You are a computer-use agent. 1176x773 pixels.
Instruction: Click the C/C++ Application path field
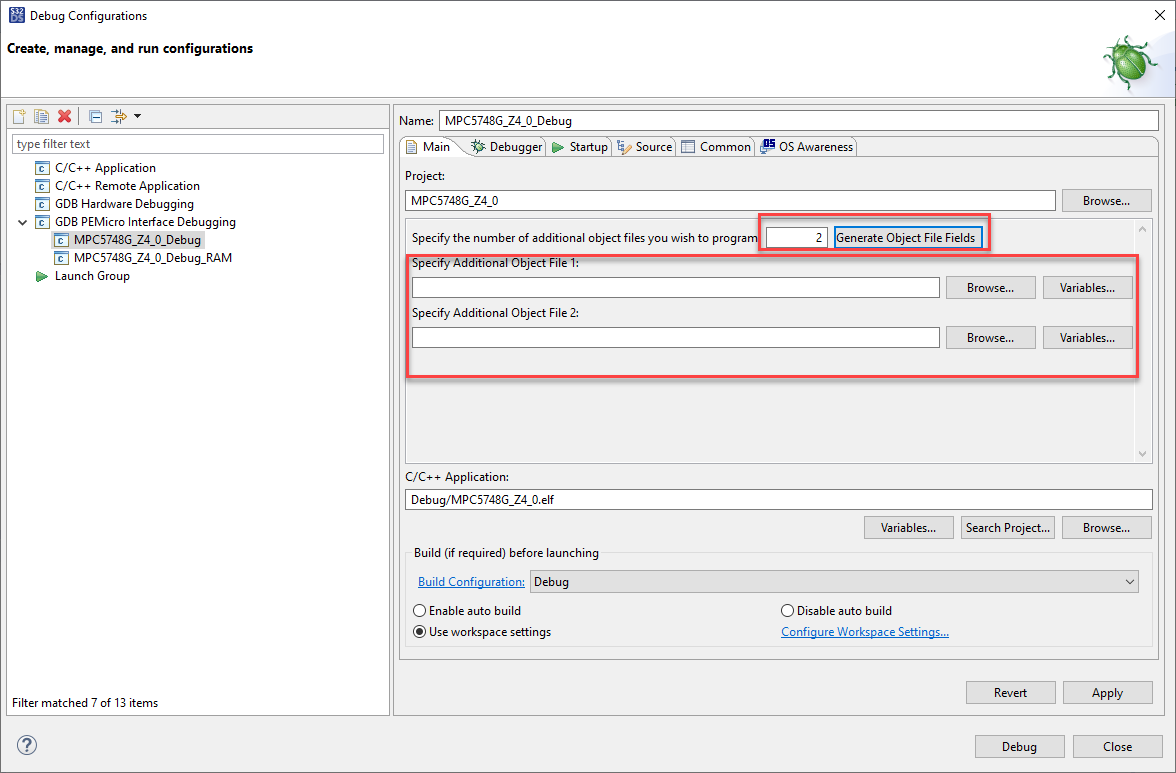(778, 500)
